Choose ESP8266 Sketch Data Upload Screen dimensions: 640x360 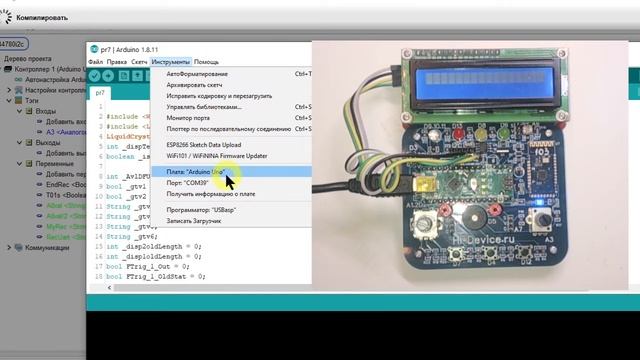pyautogui.click(x=231, y=145)
